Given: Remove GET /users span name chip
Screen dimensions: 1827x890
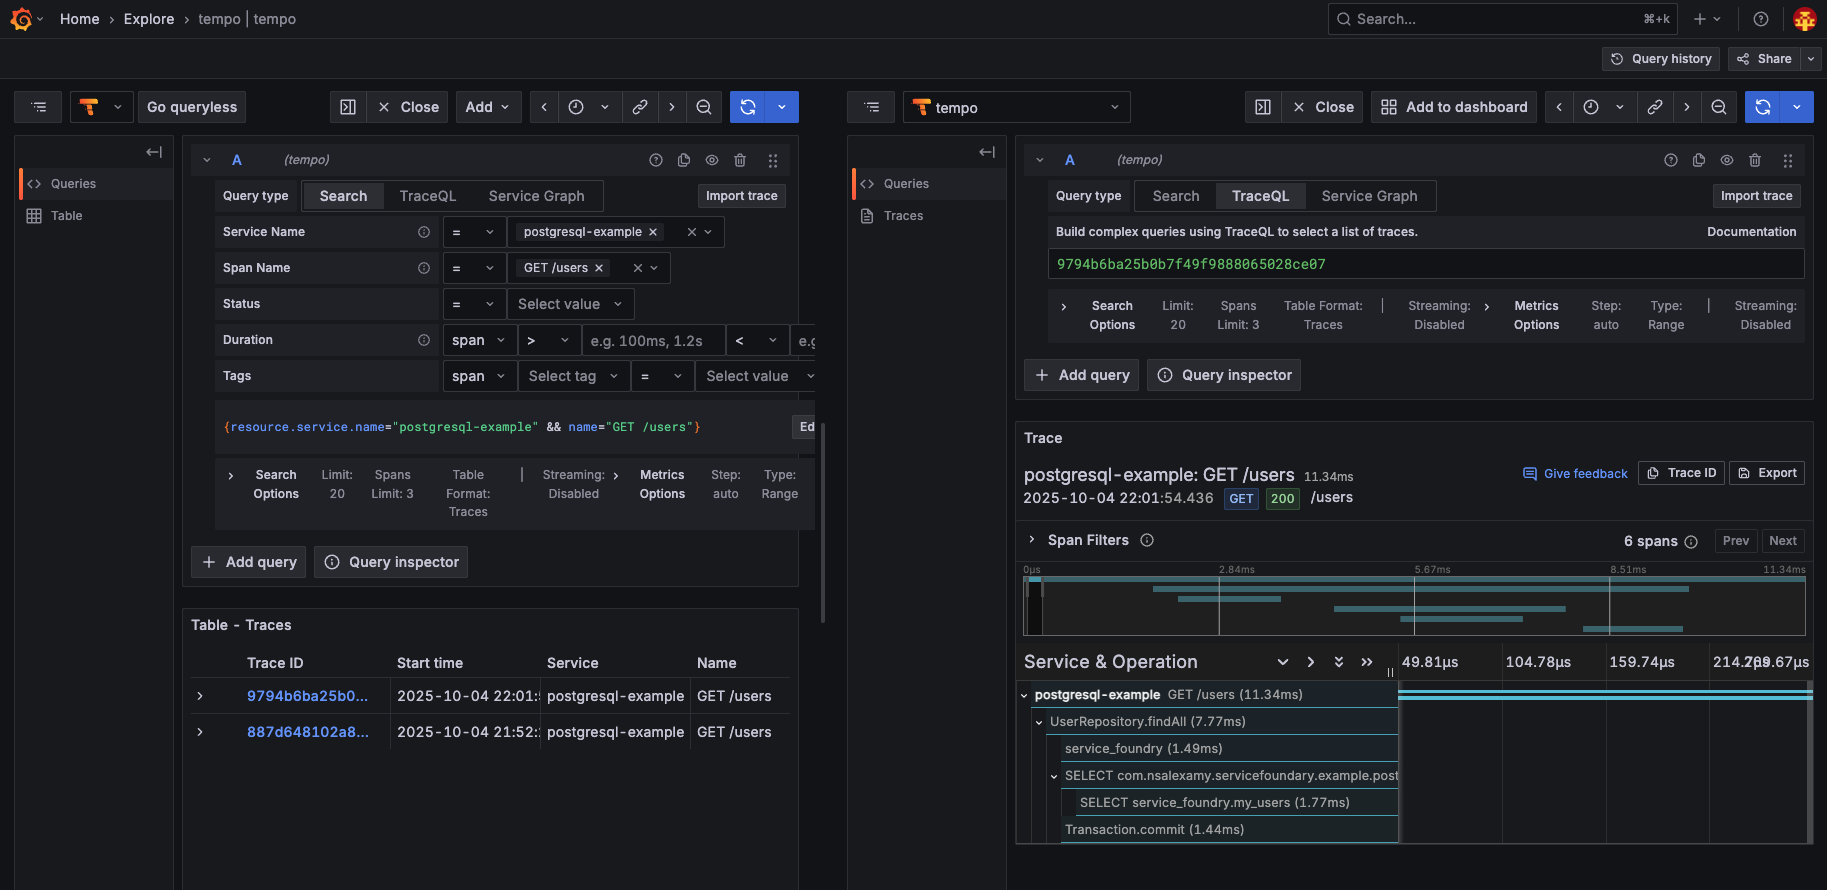Looking at the screenshot, I should pyautogui.click(x=599, y=268).
